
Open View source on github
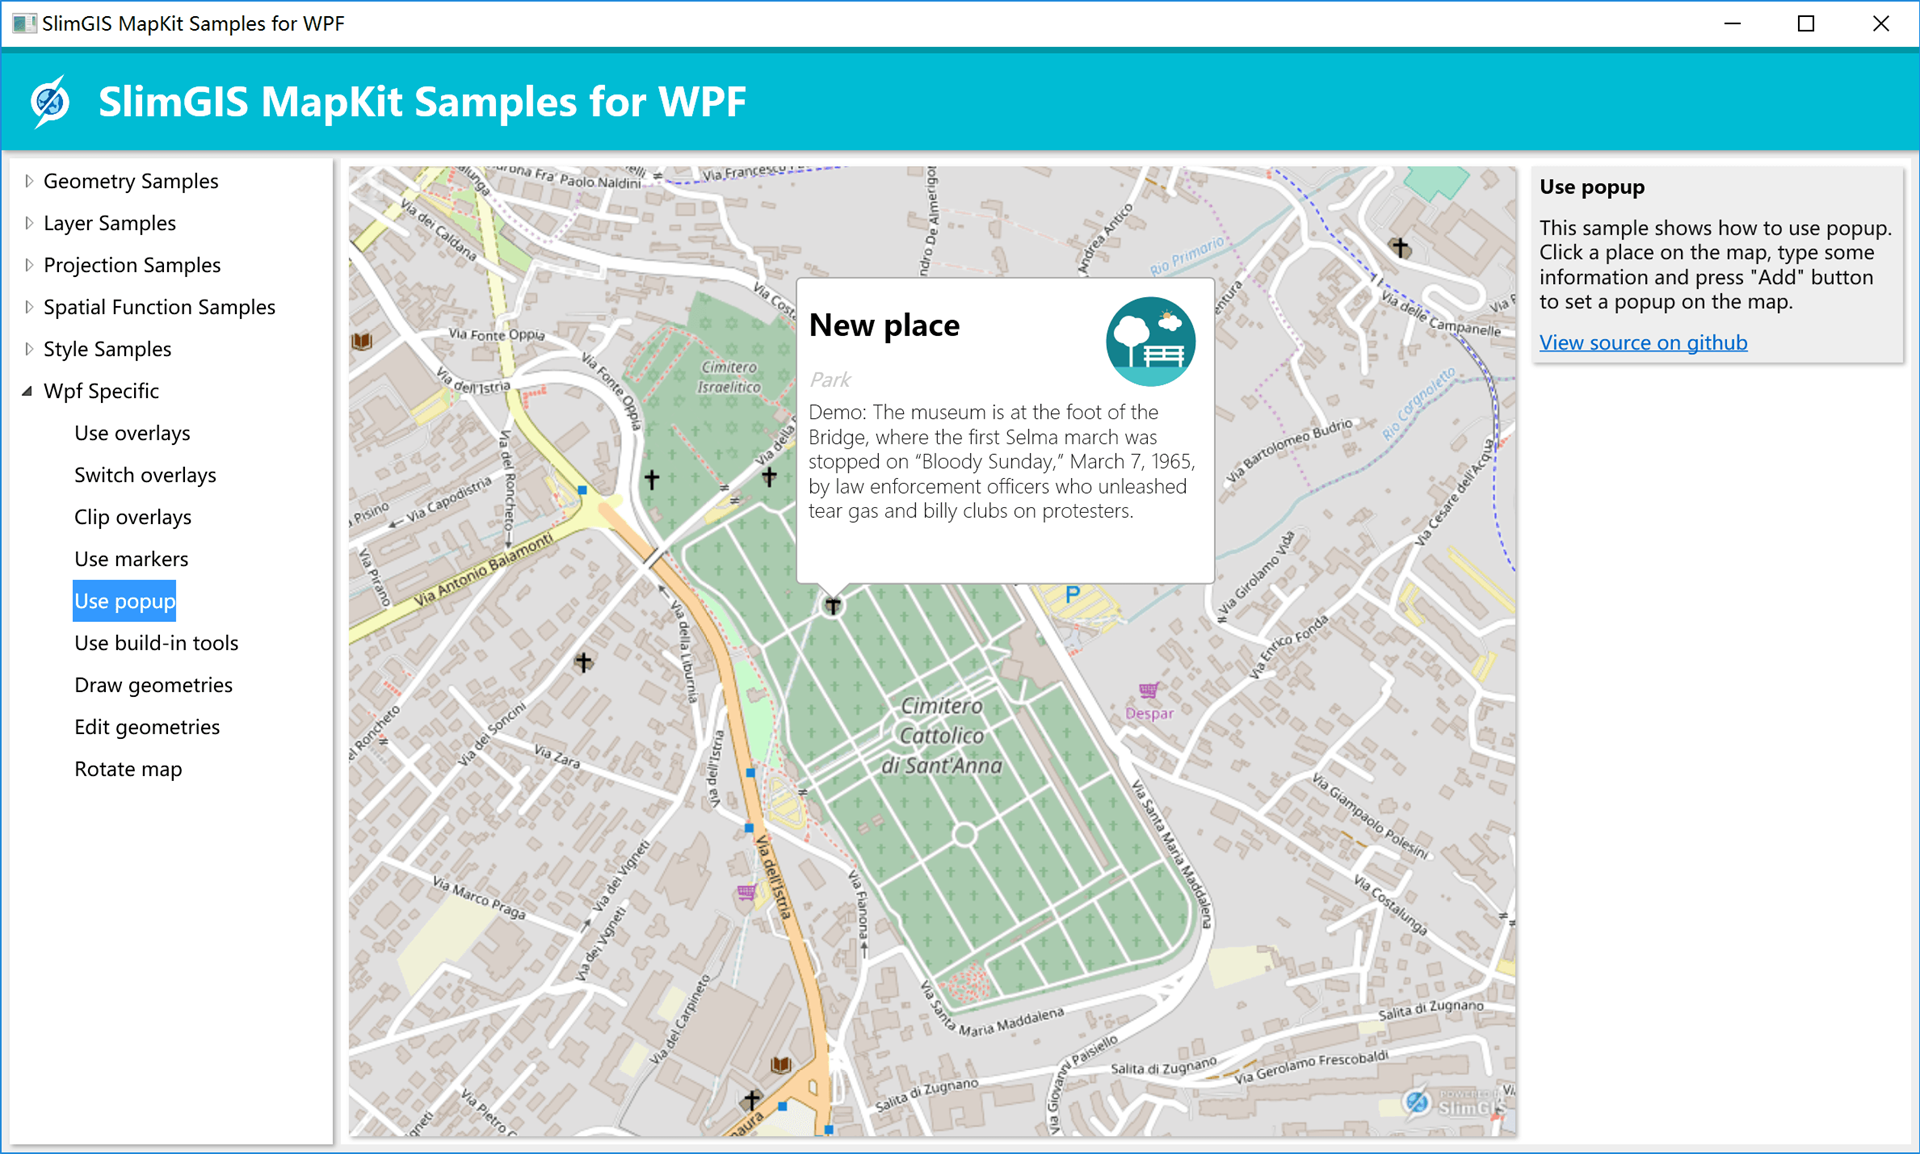coord(1643,342)
